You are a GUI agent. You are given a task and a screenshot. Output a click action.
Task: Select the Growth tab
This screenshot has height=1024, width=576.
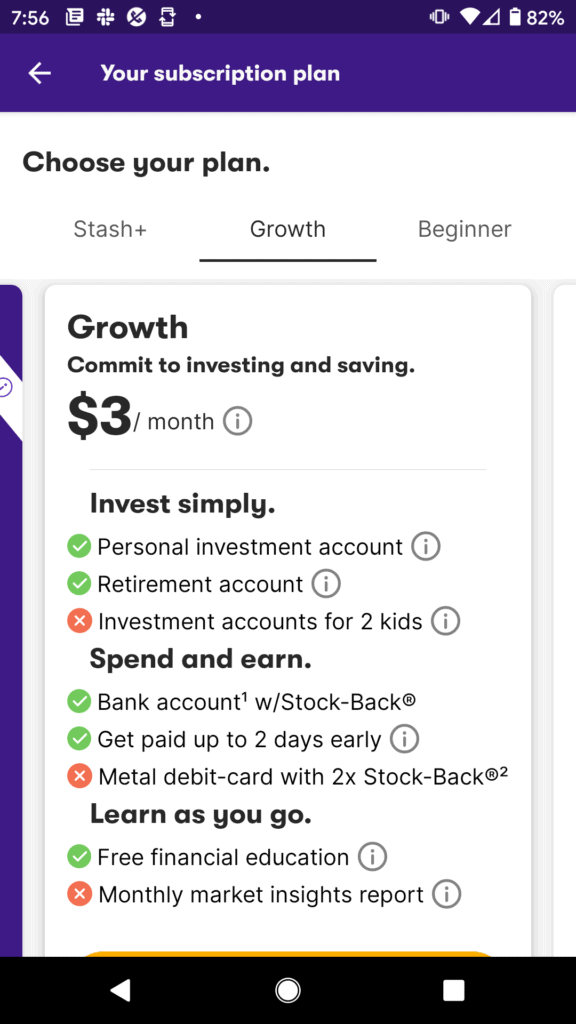(287, 229)
